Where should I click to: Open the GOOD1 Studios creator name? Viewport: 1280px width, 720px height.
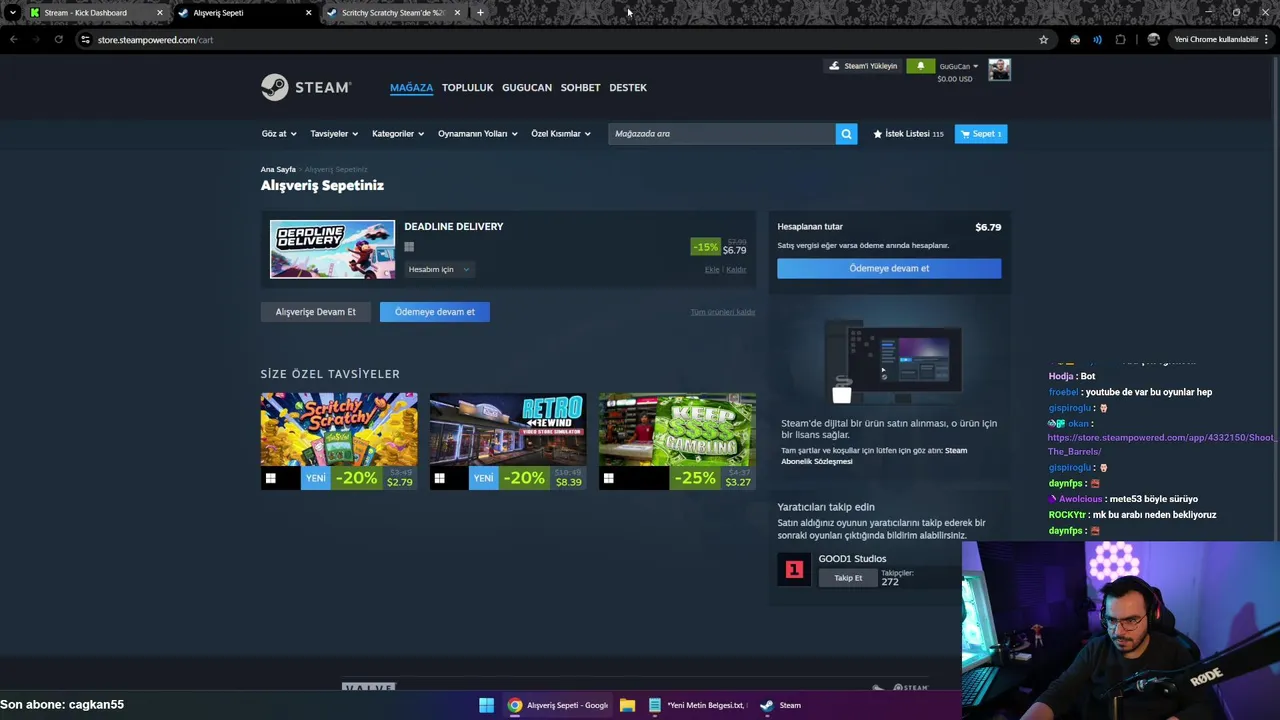(852, 559)
